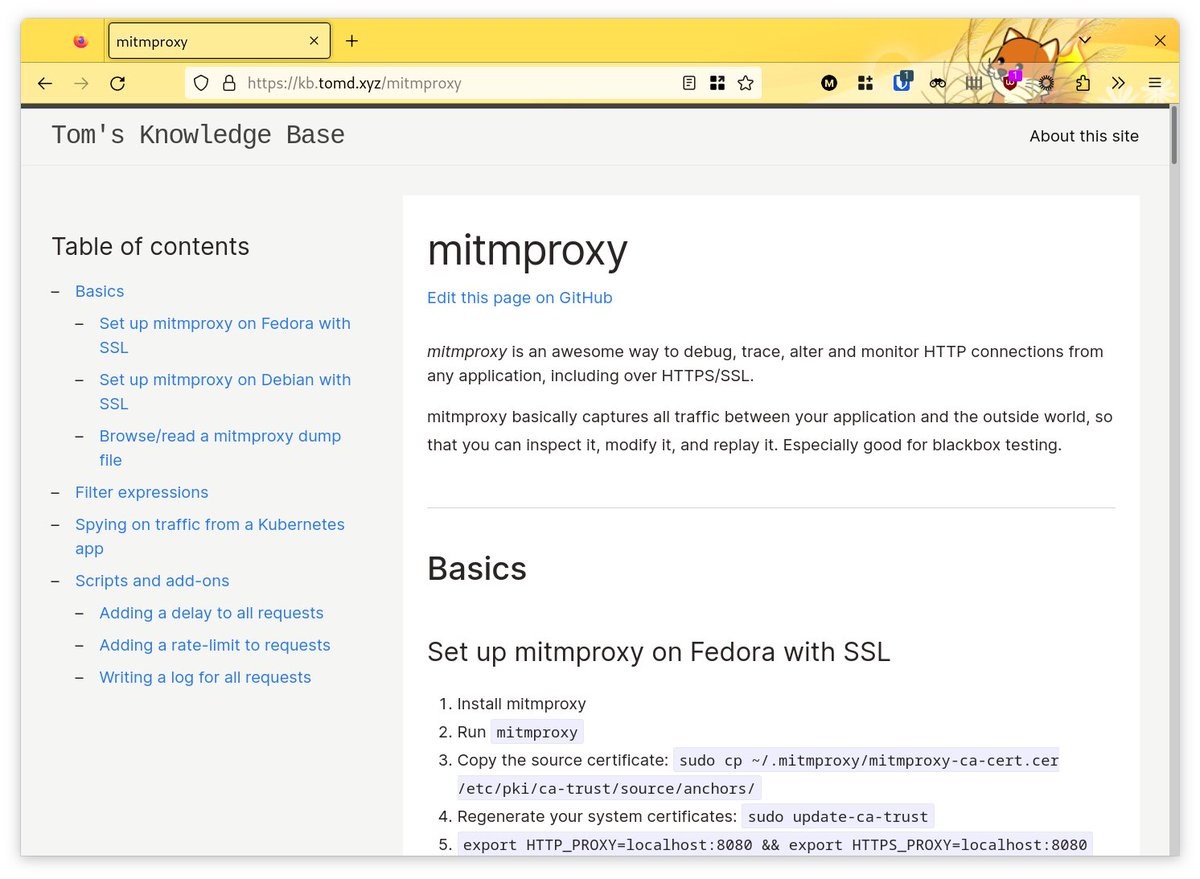Open Writing a log for all requests
This screenshot has width=1200, height=879.
click(205, 677)
